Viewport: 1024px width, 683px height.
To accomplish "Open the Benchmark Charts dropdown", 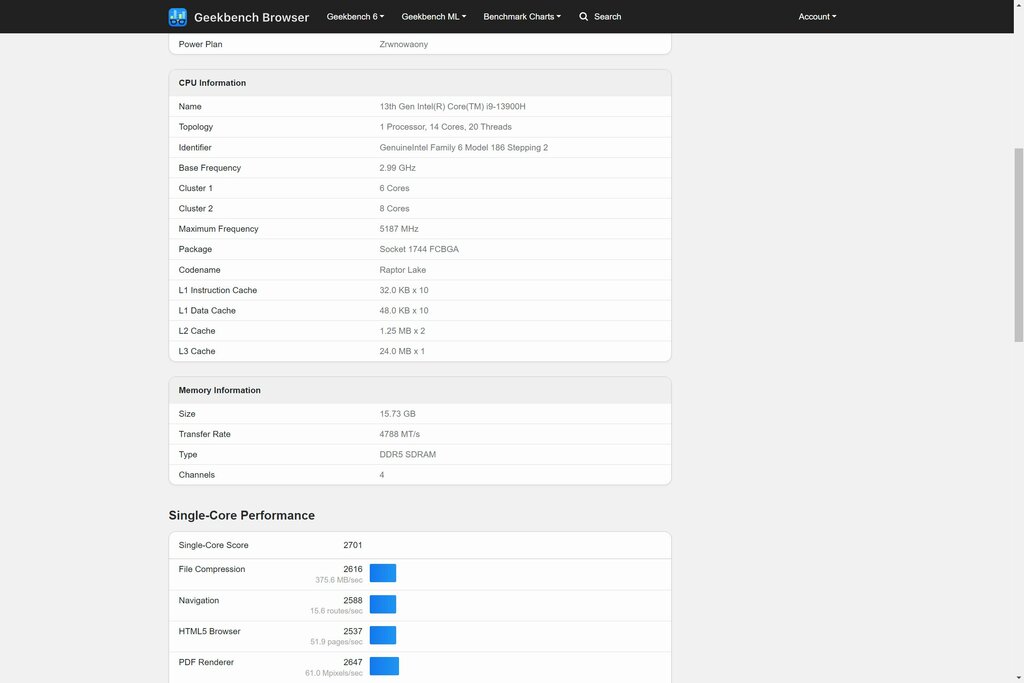I will tap(522, 17).
